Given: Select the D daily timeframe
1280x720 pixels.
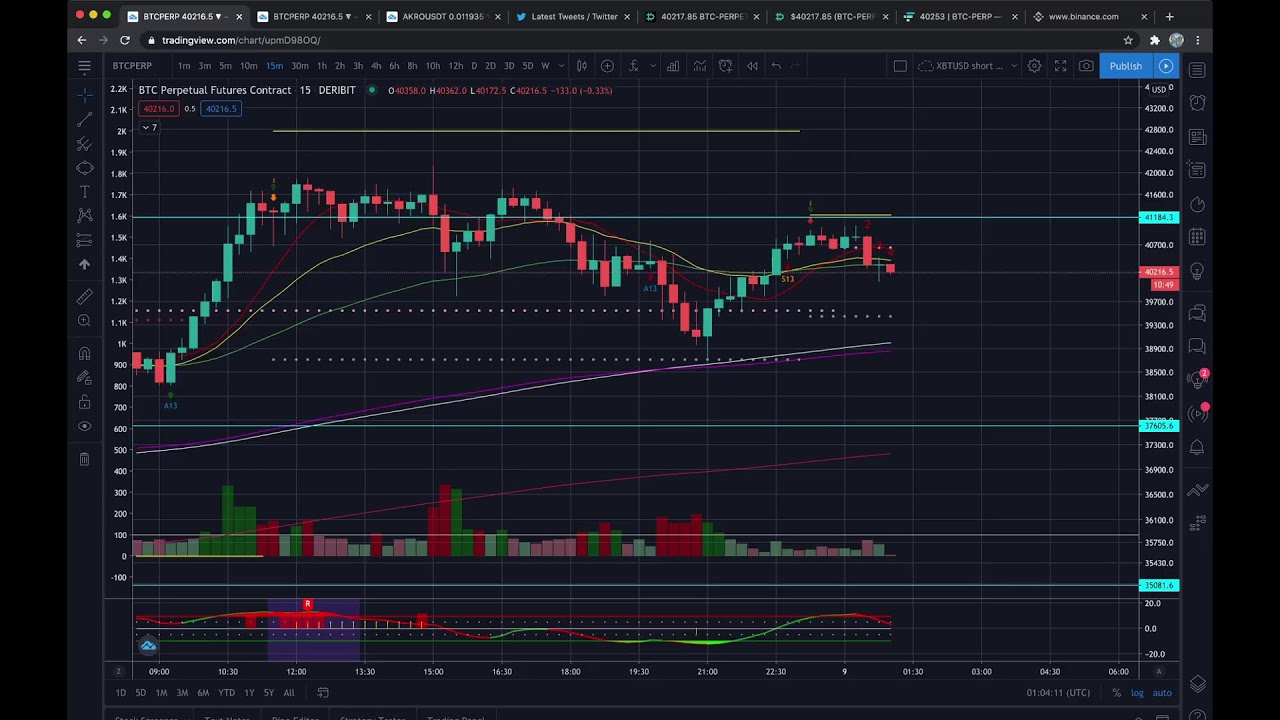Looking at the screenshot, I should 474,66.
